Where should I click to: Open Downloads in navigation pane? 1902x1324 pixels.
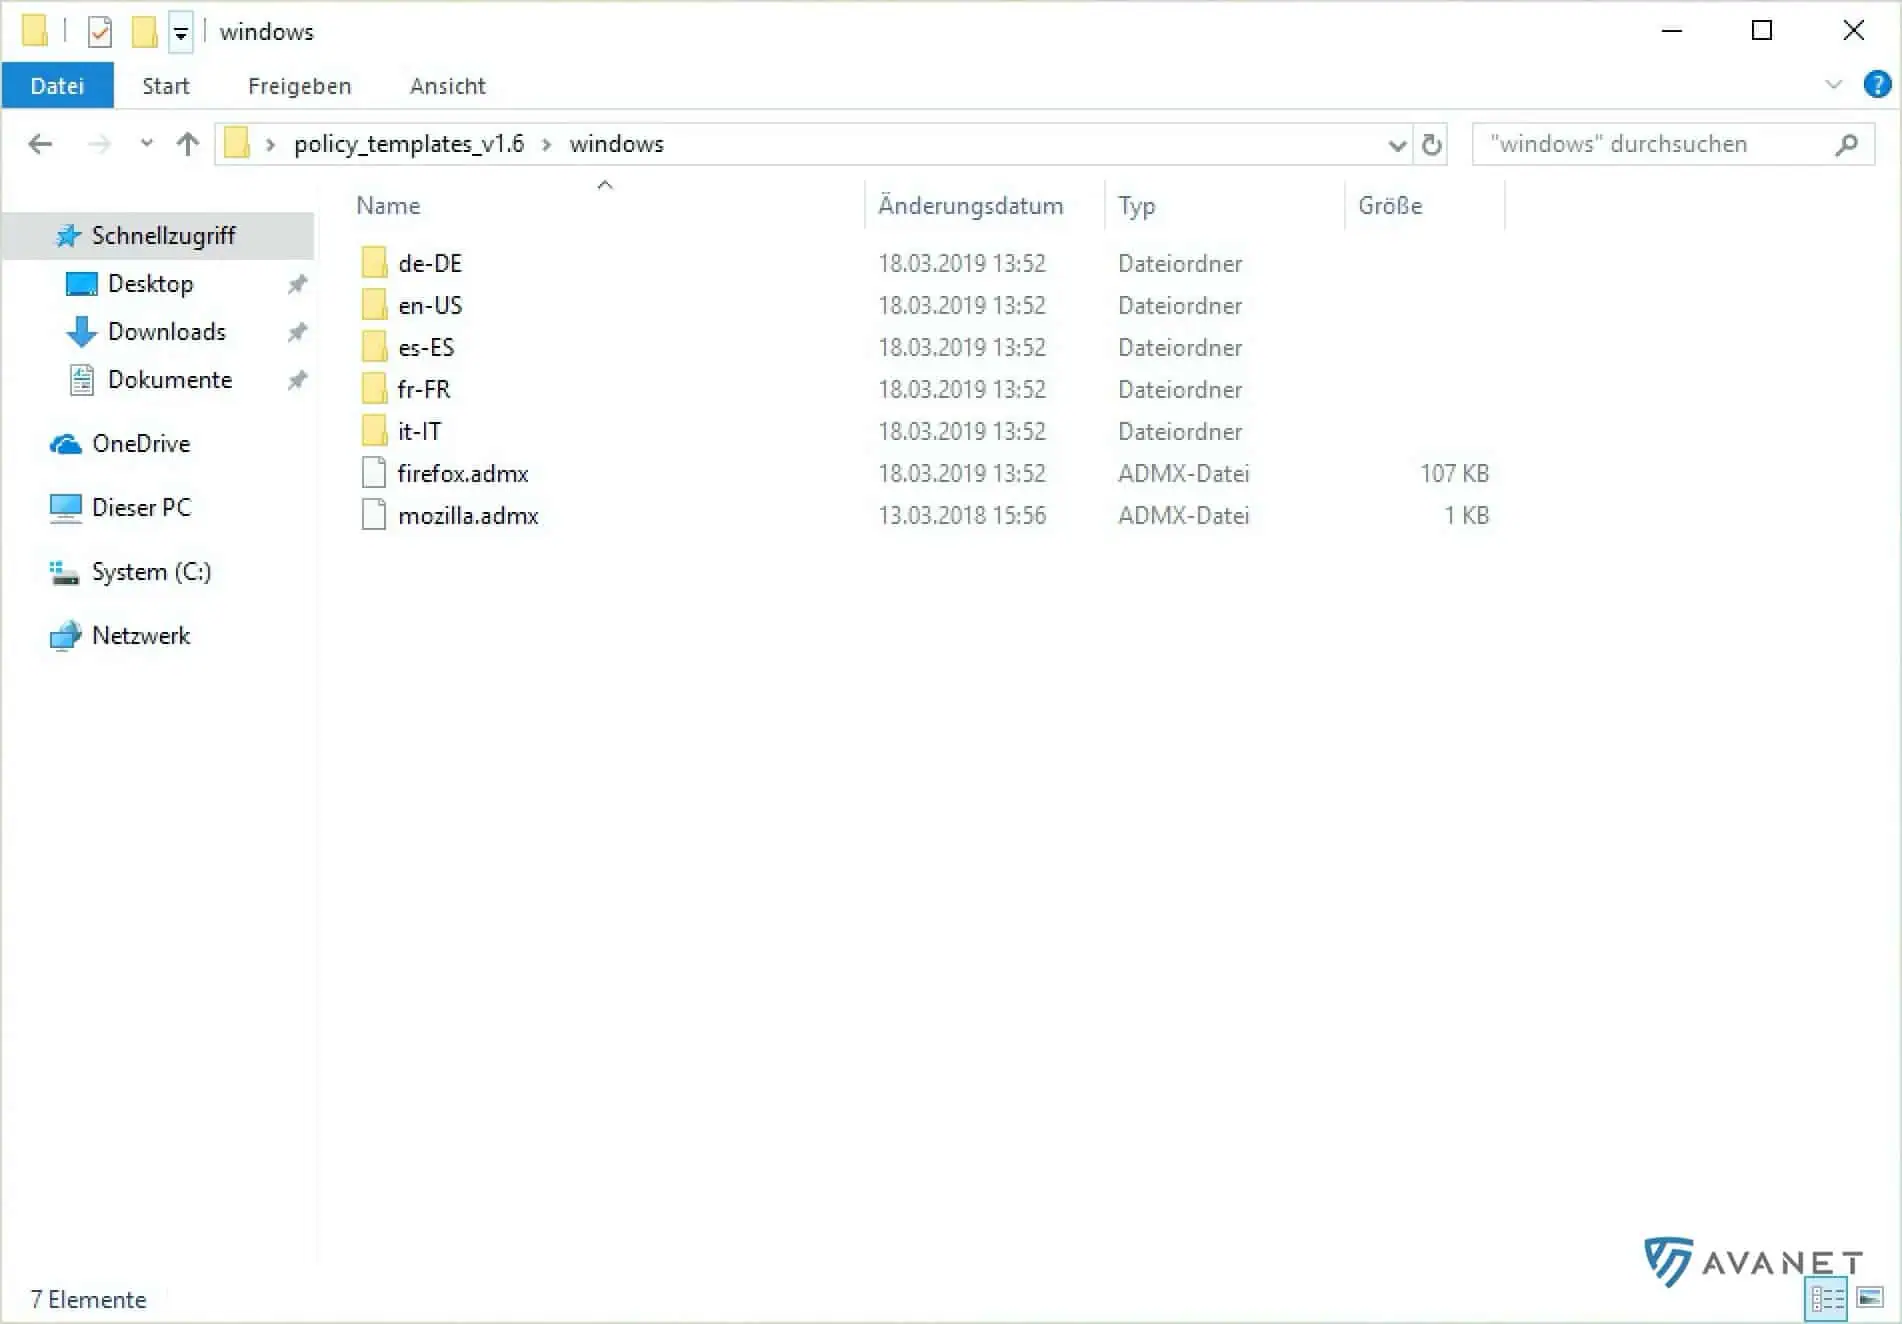[x=166, y=332]
